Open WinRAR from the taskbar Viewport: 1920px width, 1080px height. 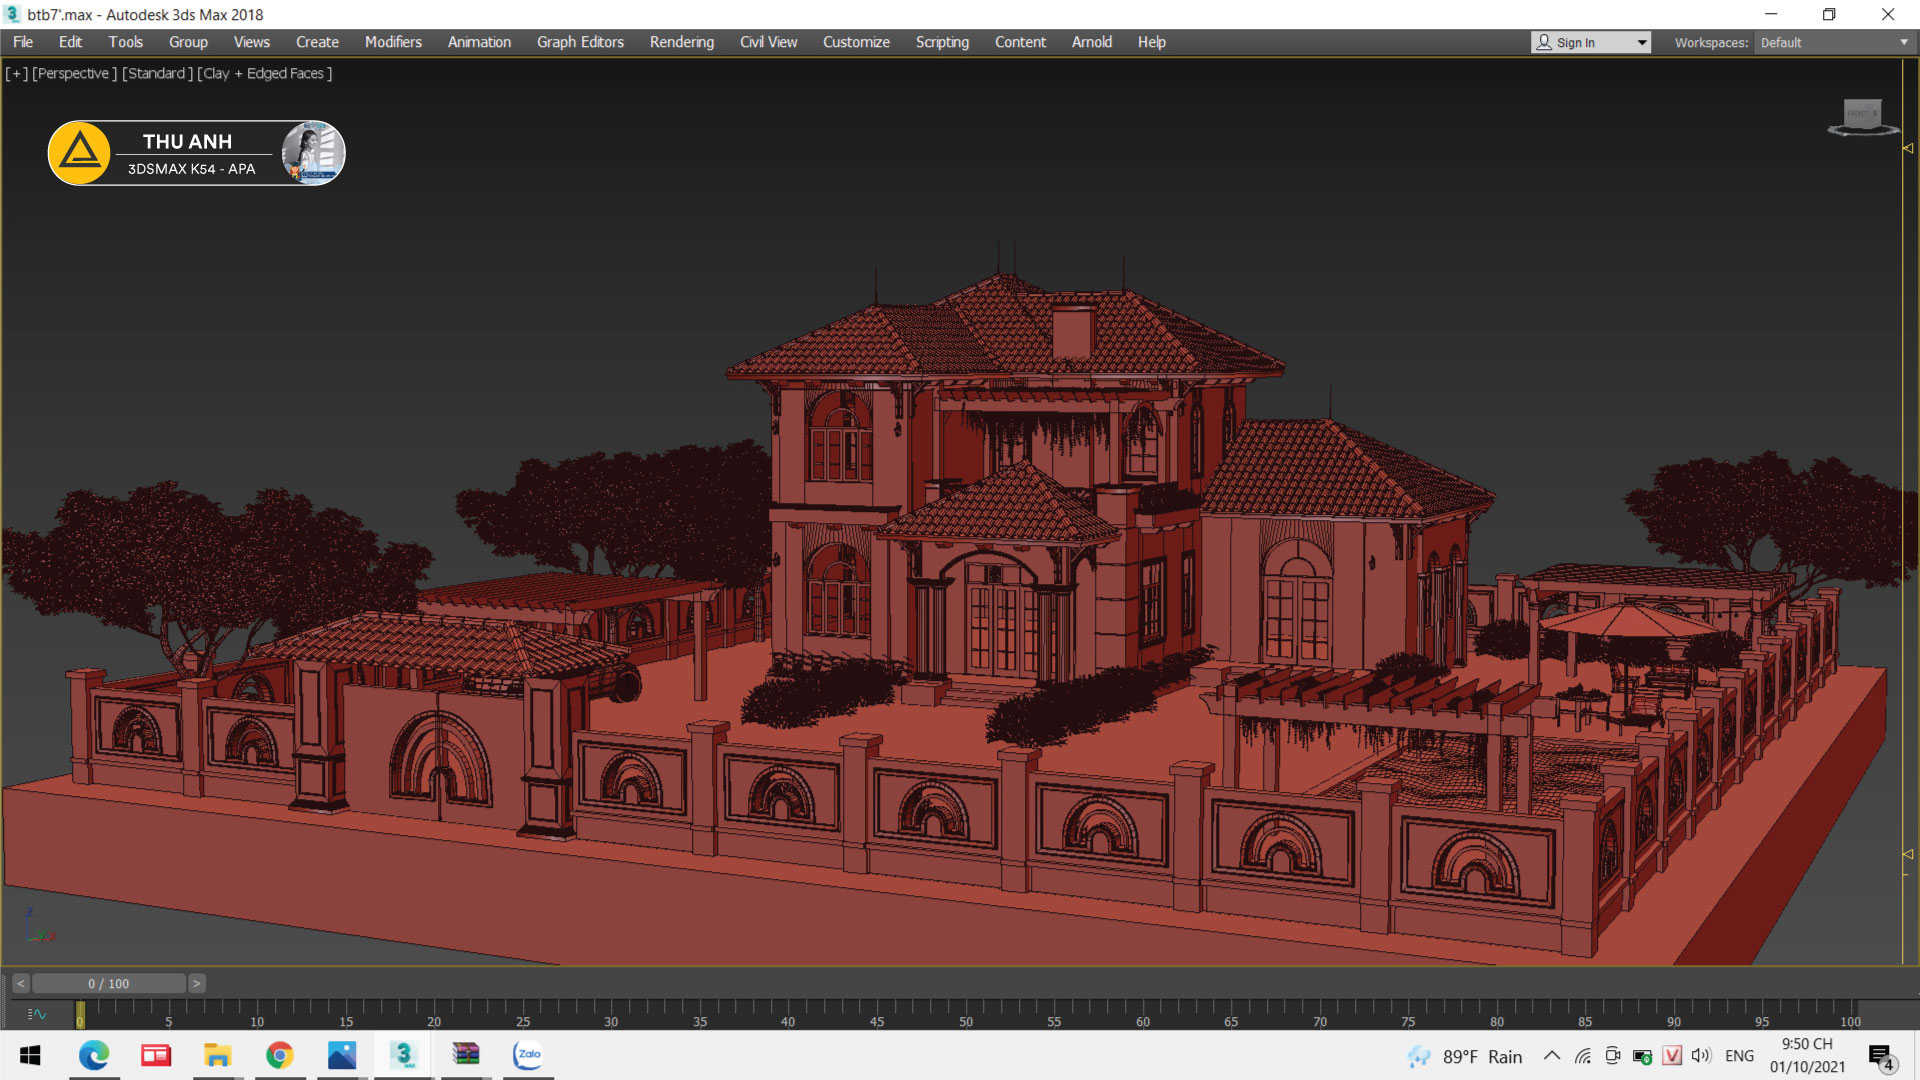(466, 1055)
